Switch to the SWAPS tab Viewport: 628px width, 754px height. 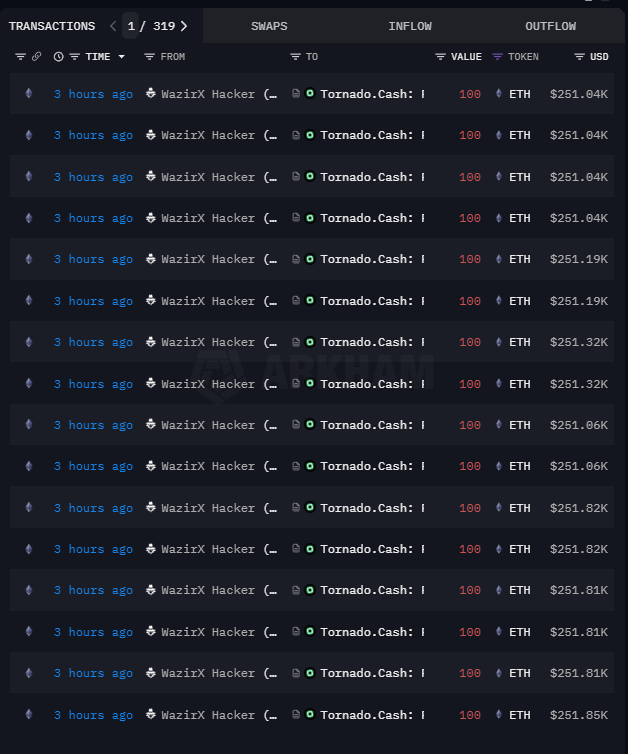click(x=269, y=26)
